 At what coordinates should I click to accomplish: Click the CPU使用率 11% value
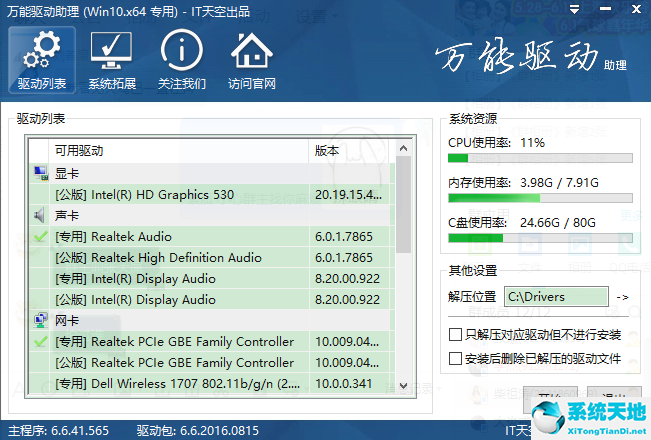click(533, 143)
